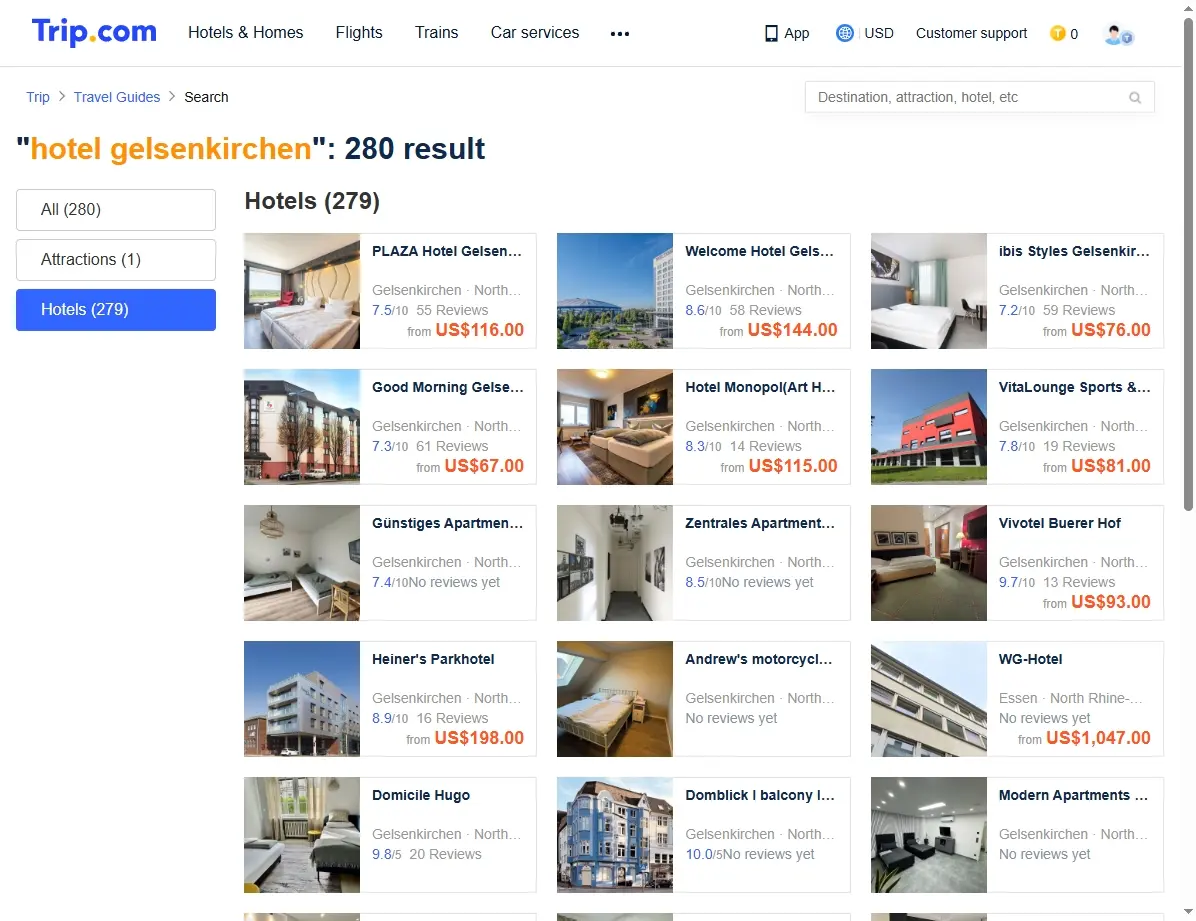Open the Car services menu
1196x921 pixels.
[x=535, y=32]
